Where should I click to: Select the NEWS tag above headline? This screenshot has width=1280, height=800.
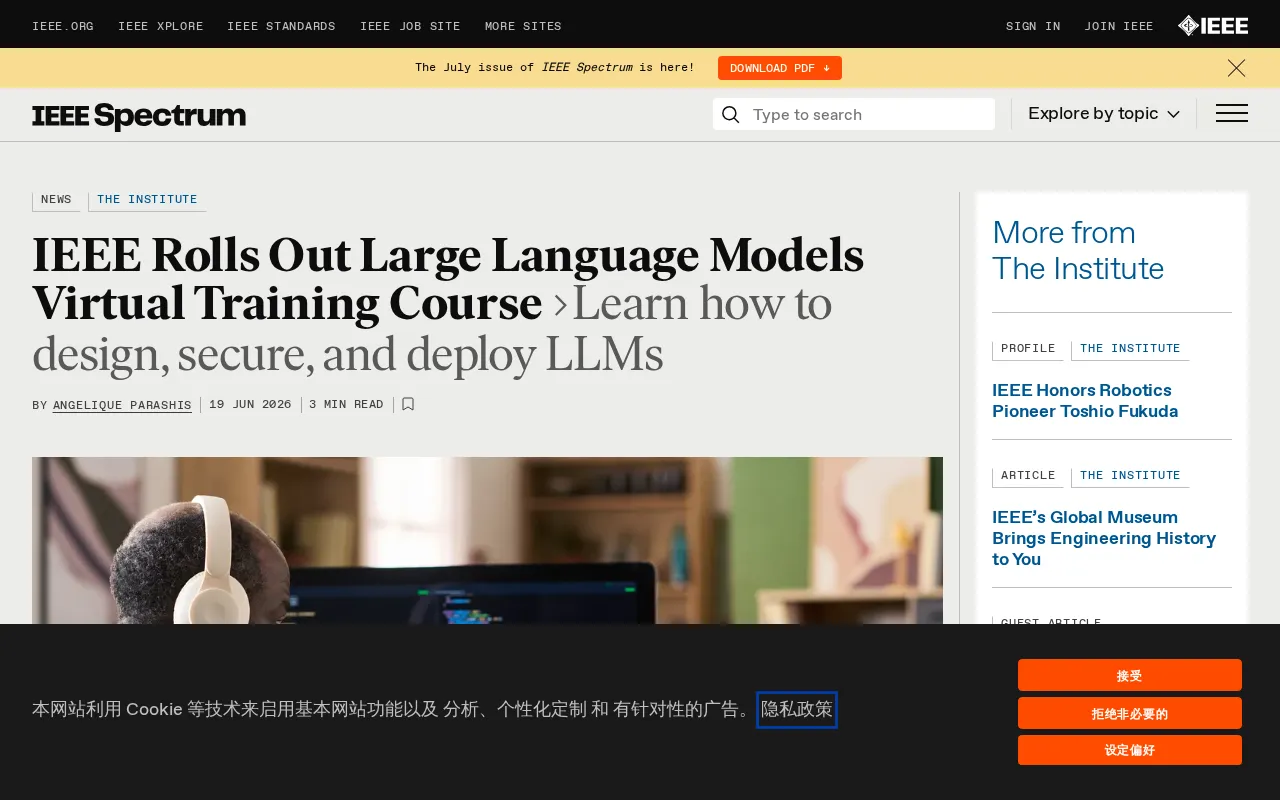pos(56,200)
